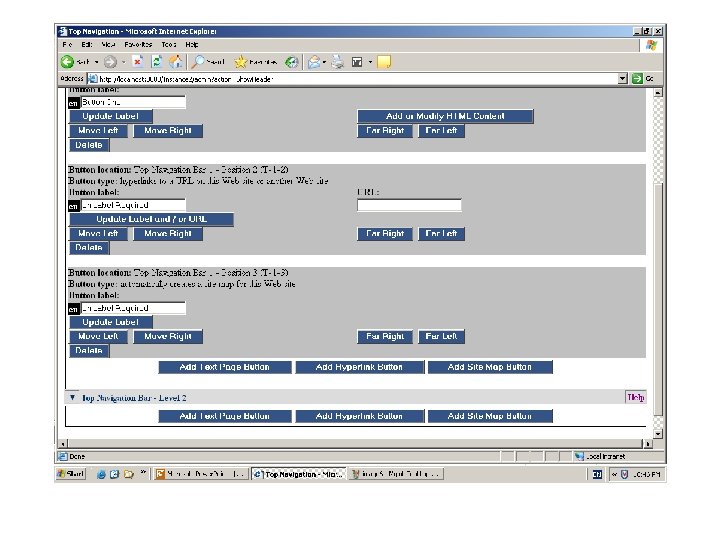Click the Edit page icon in toolbar
This screenshot has height=540, width=720.
pos(357,62)
